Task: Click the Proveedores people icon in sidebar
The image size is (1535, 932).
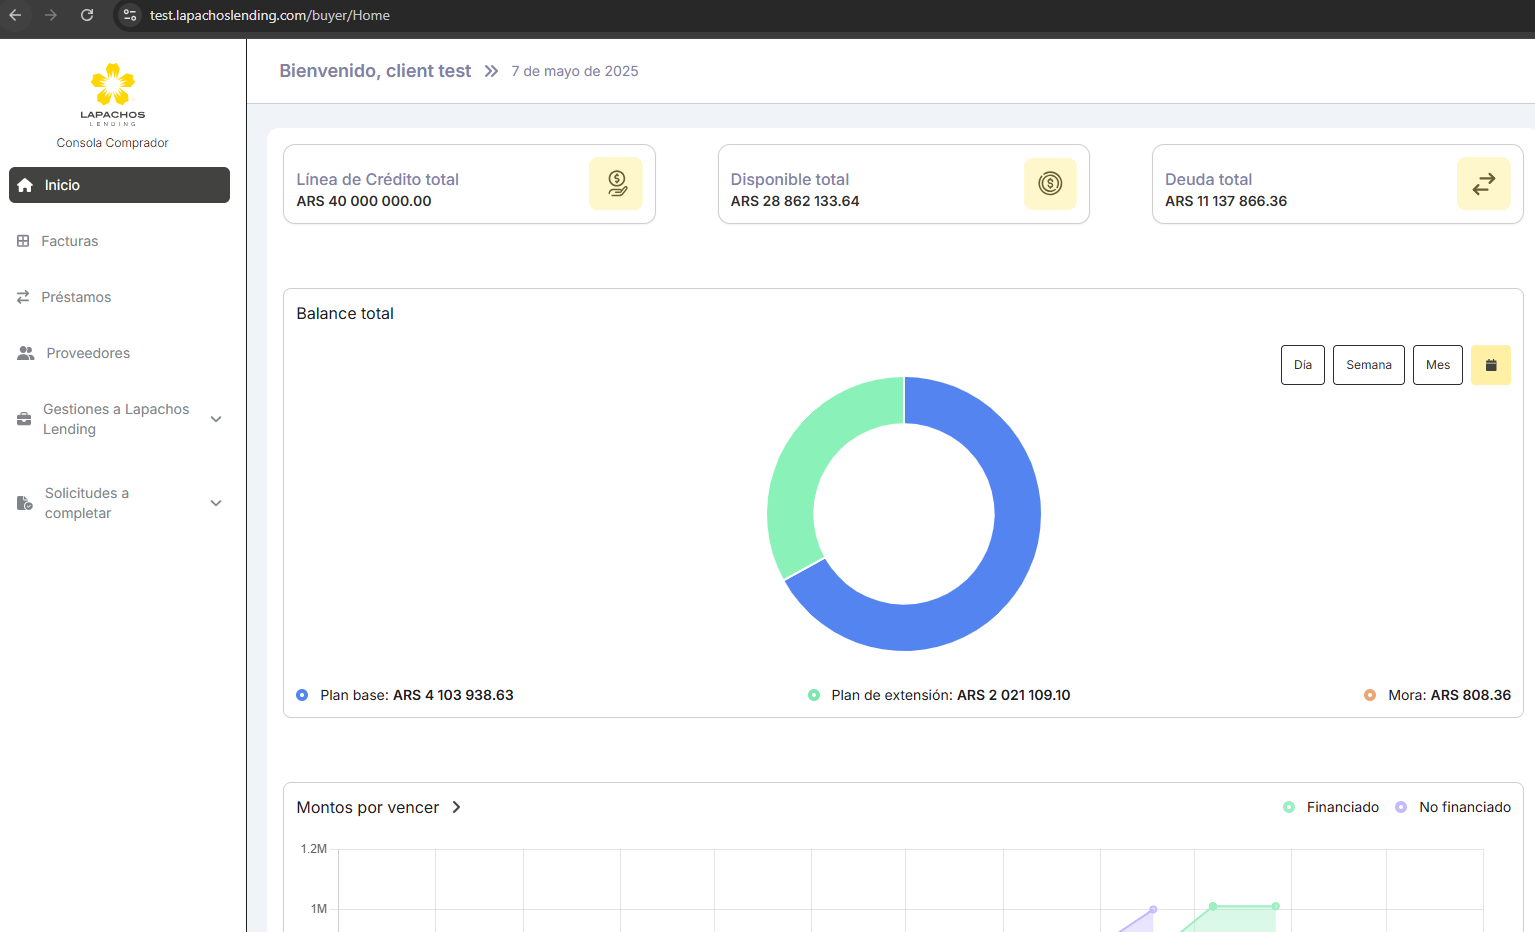Action: pyautogui.click(x=26, y=353)
